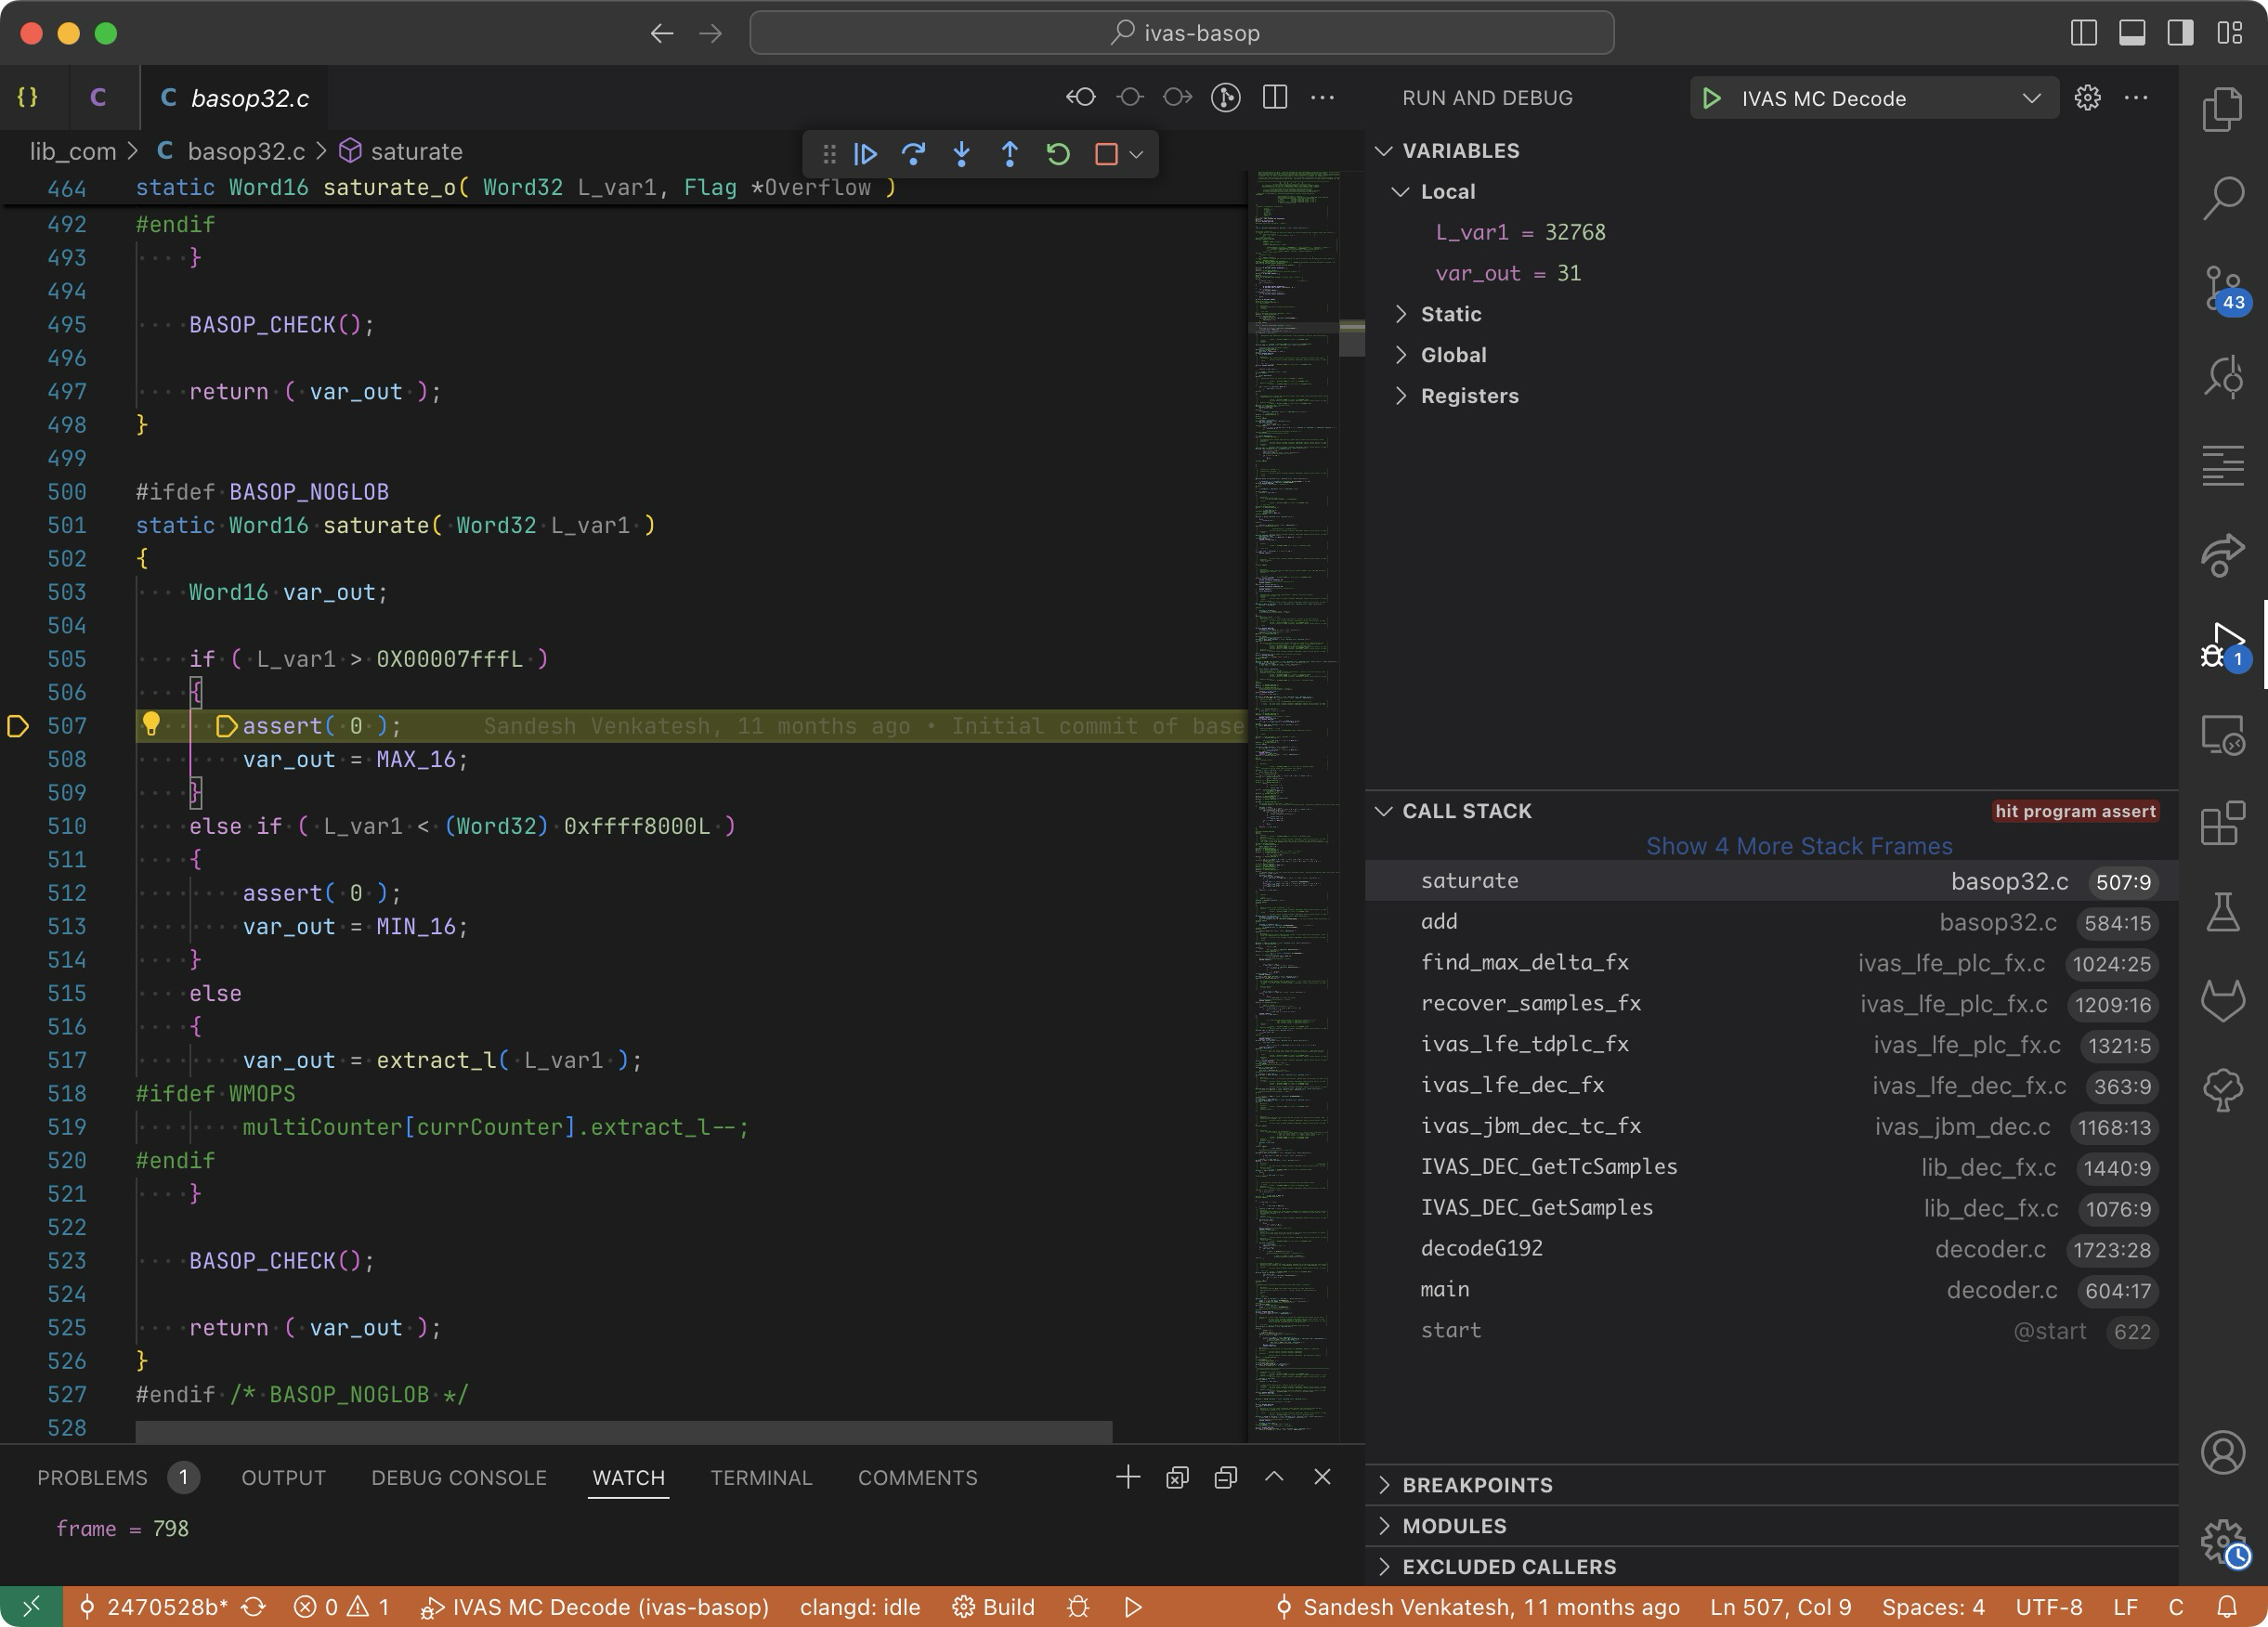This screenshot has height=1627, width=2268.
Task: Click Continue in the debug toolbar
Action: coord(865,154)
